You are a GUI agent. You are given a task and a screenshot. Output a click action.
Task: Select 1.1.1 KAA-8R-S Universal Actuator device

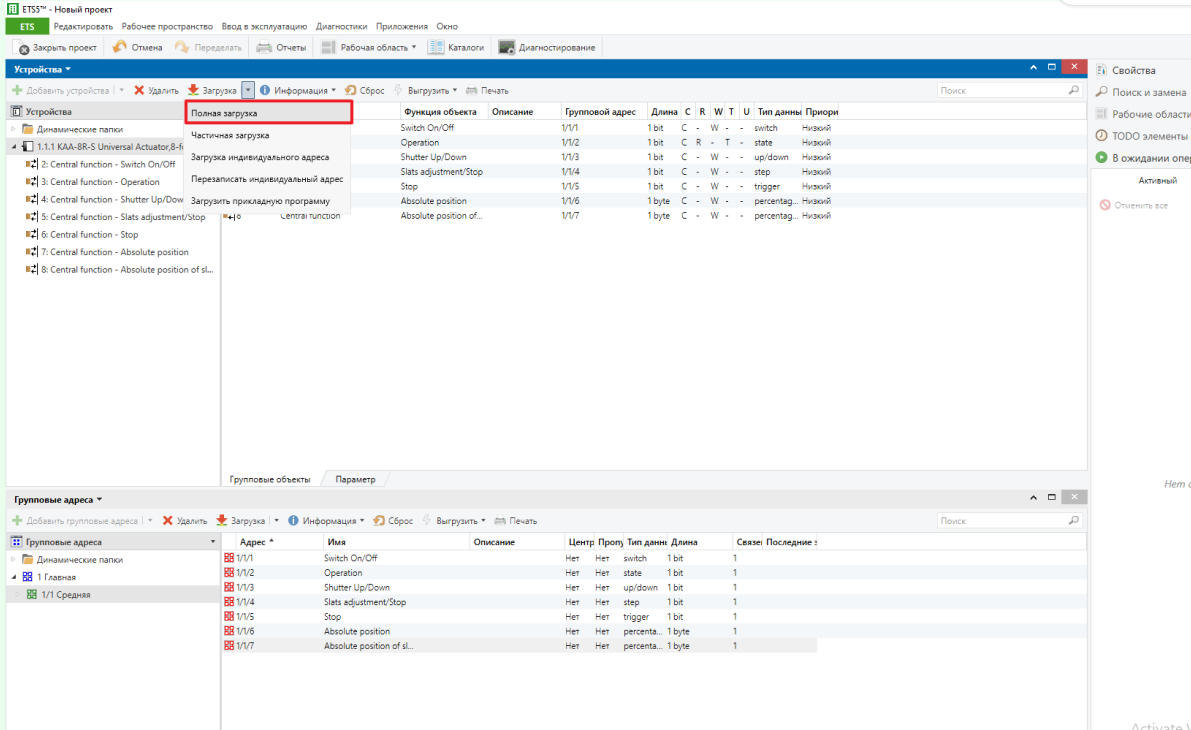click(103, 147)
